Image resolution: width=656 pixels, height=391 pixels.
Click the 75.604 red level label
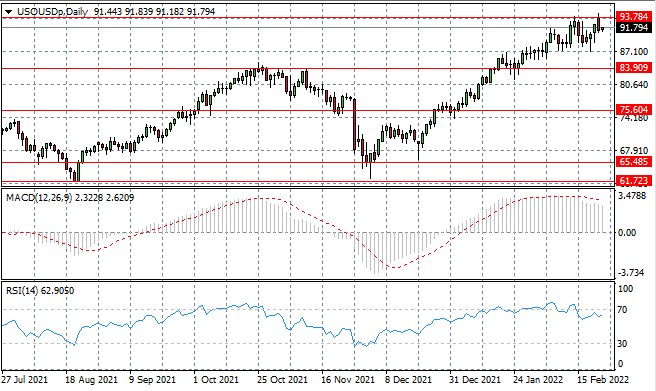click(634, 110)
